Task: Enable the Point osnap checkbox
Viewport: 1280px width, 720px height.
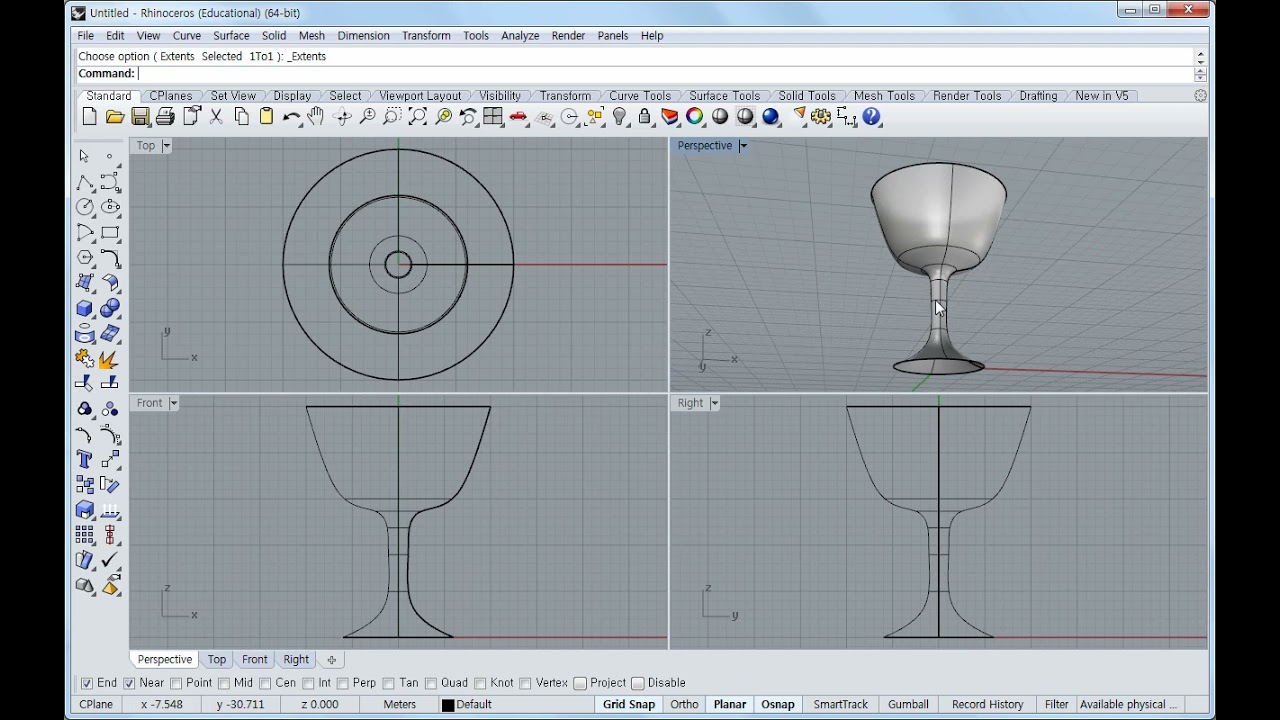Action: pos(176,683)
